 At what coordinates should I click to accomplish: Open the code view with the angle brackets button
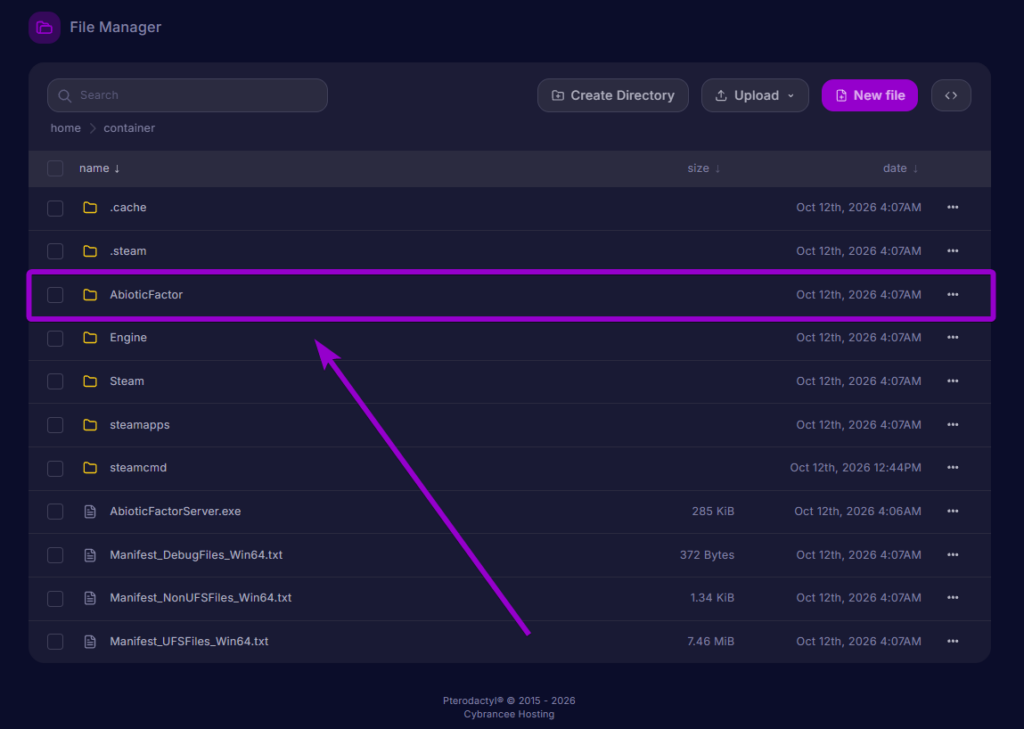951,95
